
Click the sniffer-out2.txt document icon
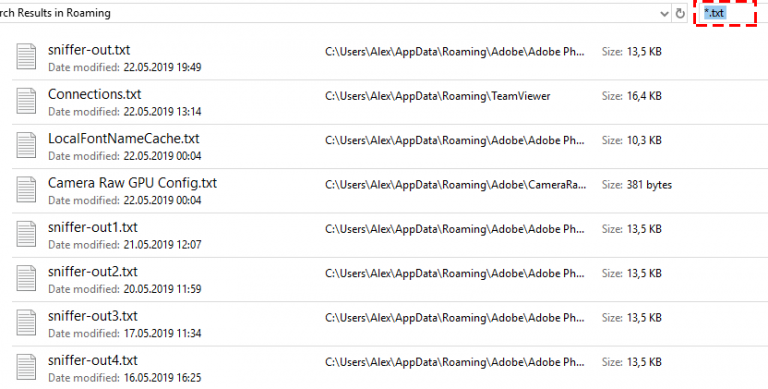pos(26,278)
